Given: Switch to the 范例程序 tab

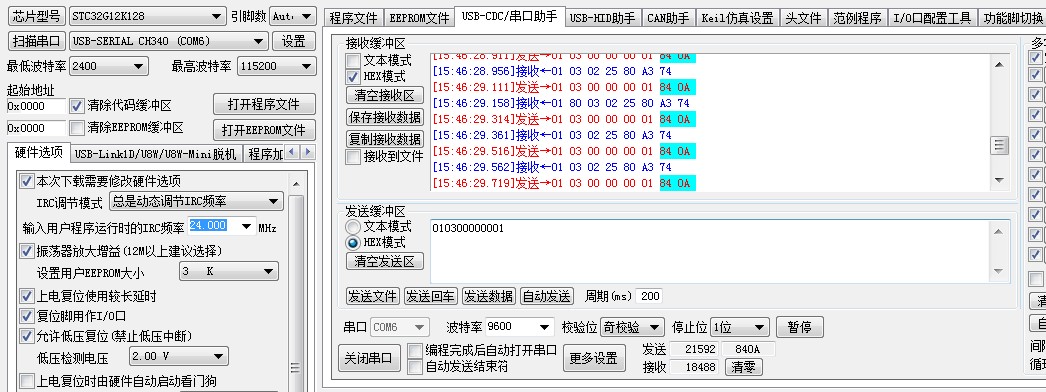Looking at the screenshot, I should pyautogui.click(x=857, y=18).
